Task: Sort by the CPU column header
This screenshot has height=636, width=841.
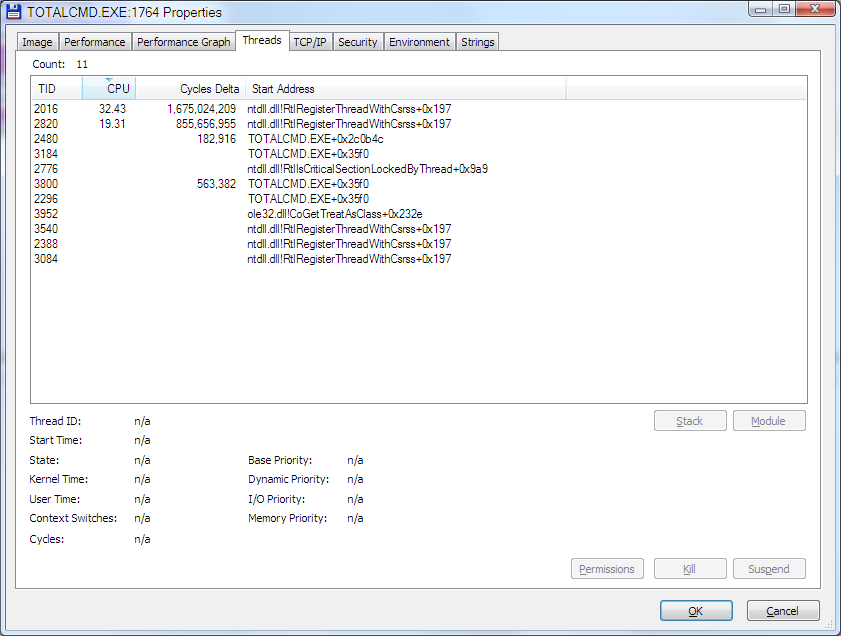Action: 109,88
